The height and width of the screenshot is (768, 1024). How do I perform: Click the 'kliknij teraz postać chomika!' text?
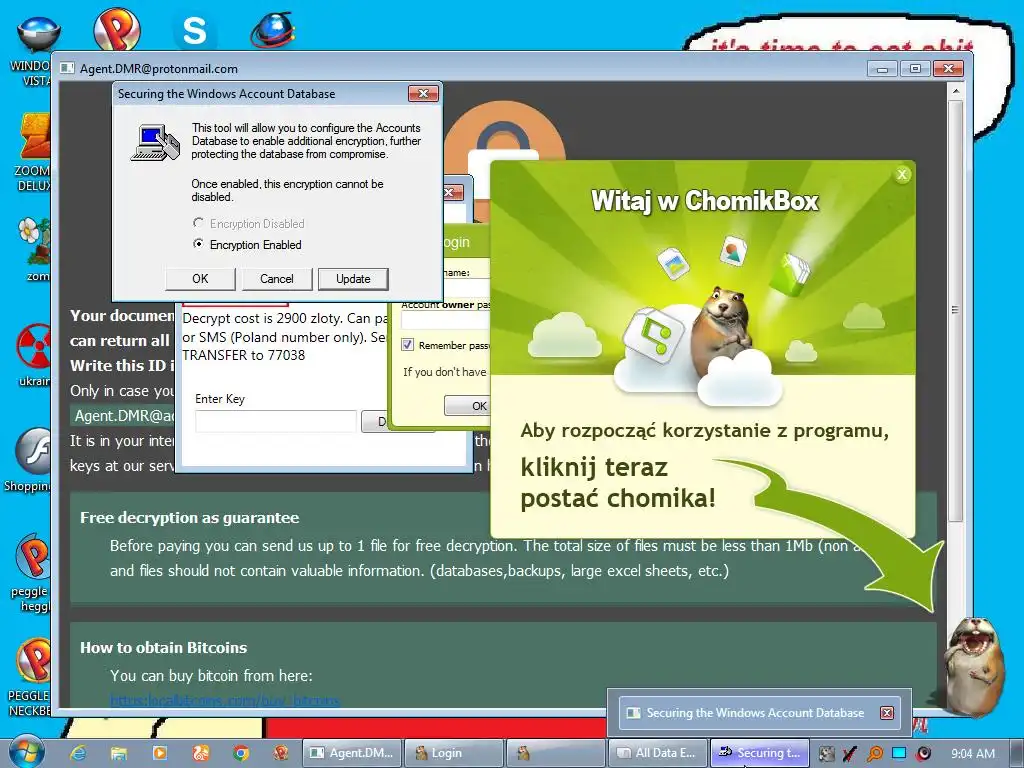pos(618,483)
